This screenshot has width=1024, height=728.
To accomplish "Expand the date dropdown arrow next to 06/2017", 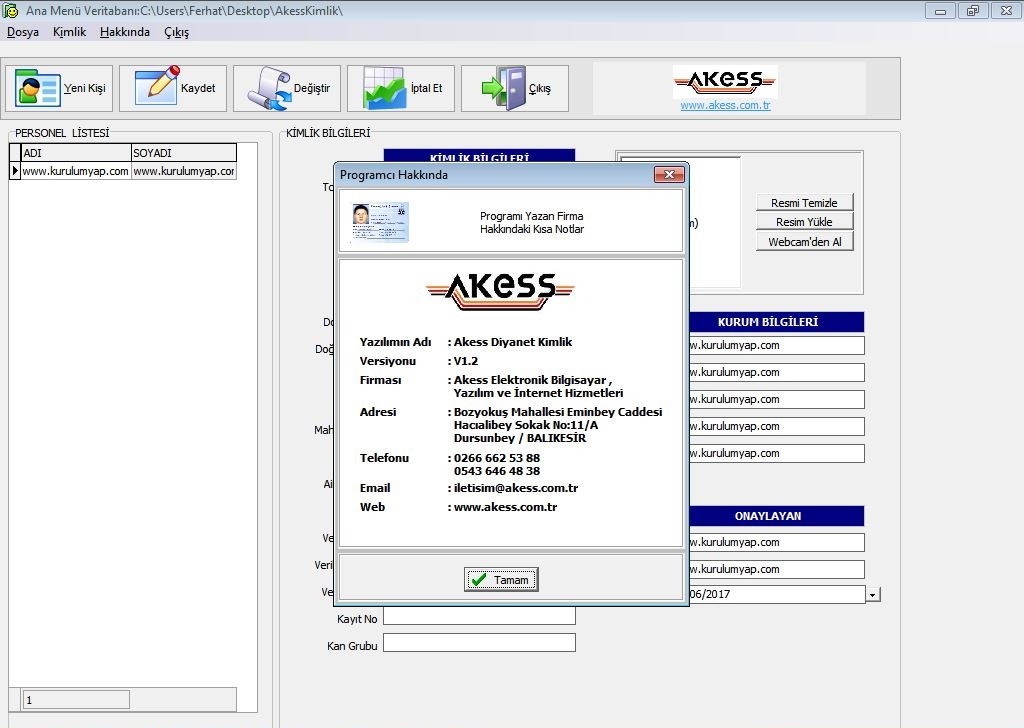I will click(x=873, y=595).
